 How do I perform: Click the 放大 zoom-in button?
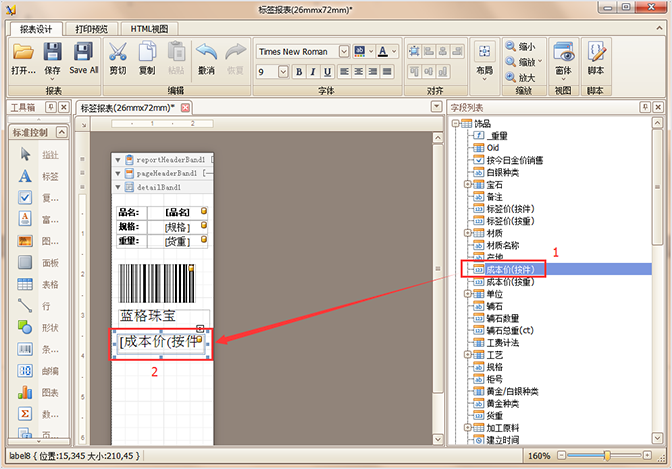pyautogui.click(x=520, y=77)
